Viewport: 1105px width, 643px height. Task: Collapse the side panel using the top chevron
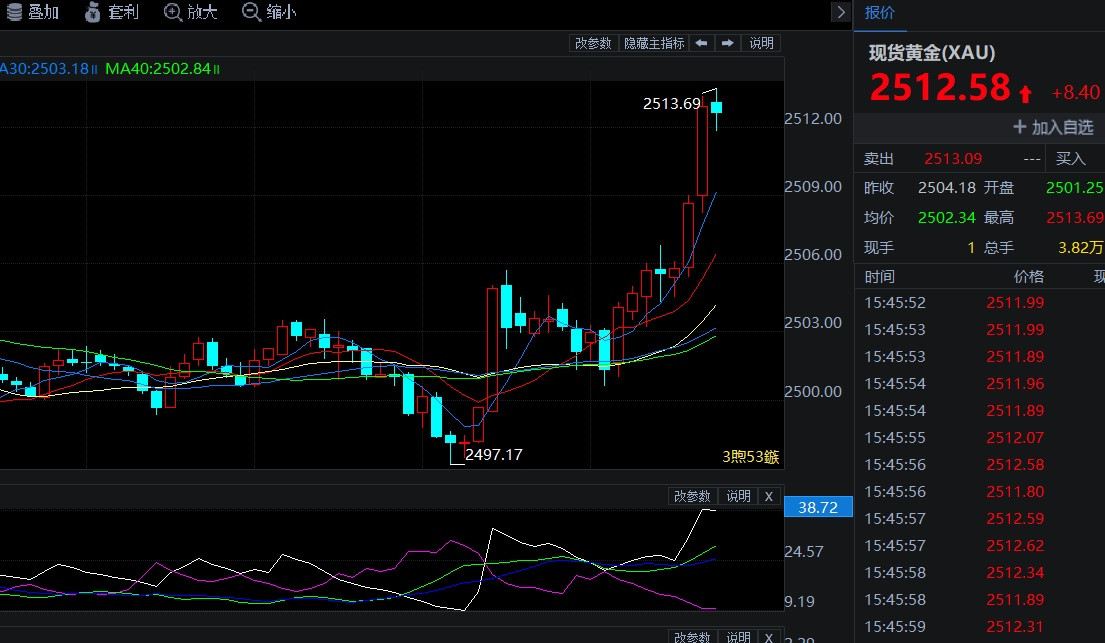[x=841, y=12]
